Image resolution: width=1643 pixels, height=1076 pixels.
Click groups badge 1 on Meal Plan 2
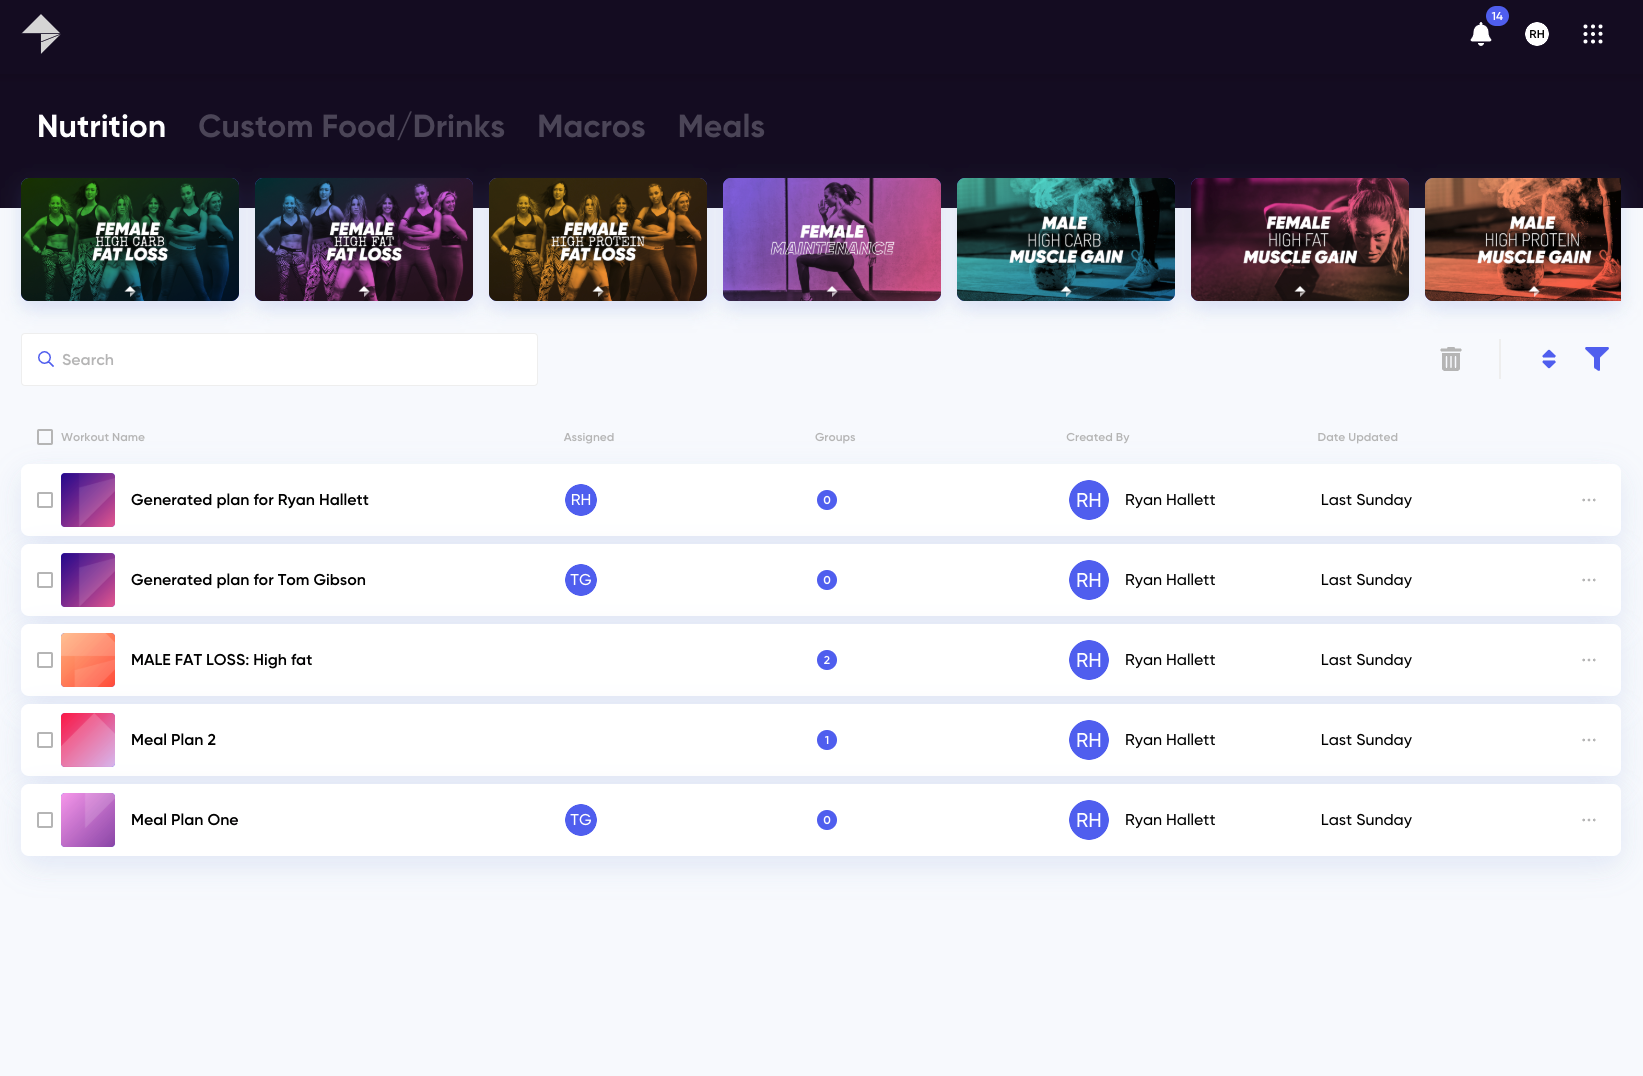pyautogui.click(x=827, y=740)
